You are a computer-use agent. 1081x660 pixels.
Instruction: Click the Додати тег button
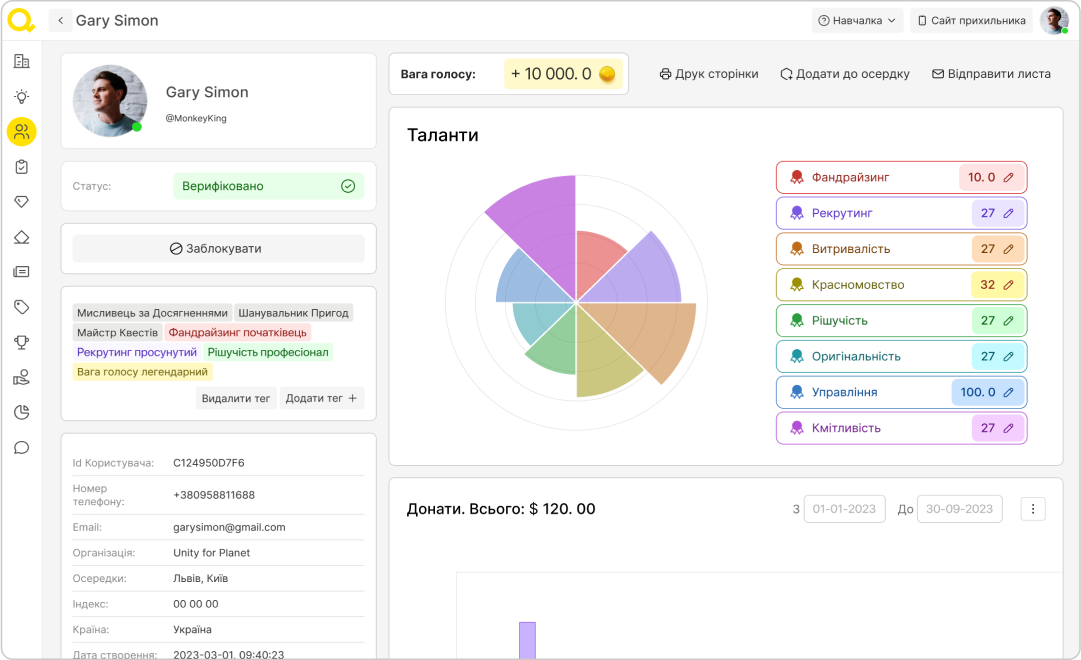click(x=321, y=398)
